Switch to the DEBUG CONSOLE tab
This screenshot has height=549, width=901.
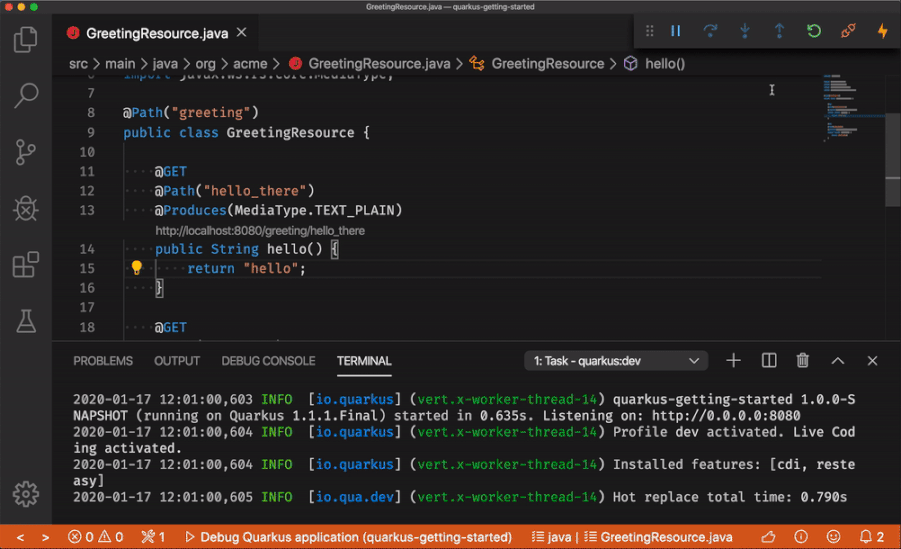tap(268, 361)
